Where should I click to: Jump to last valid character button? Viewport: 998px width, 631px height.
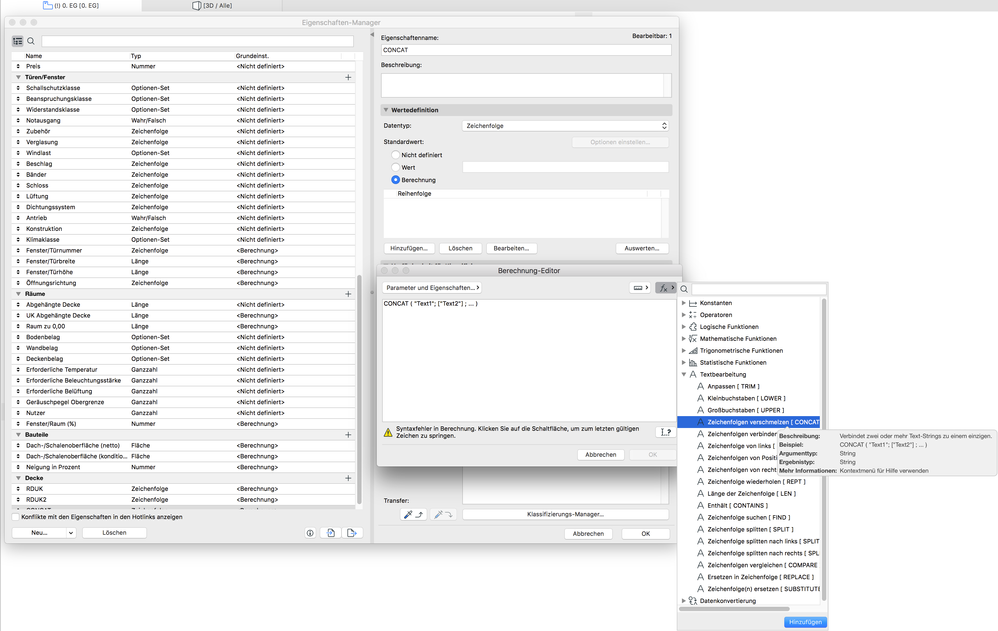tap(665, 432)
